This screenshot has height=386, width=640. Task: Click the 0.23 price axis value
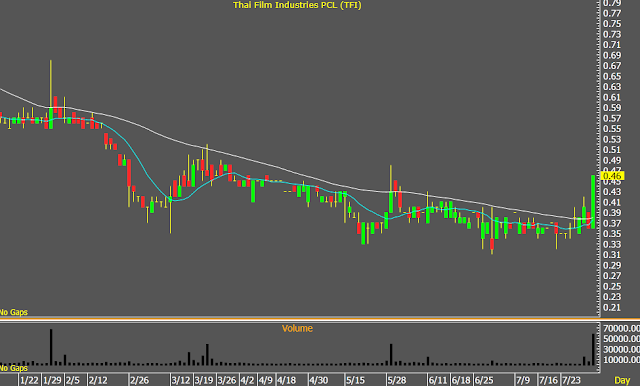[x=612, y=297]
